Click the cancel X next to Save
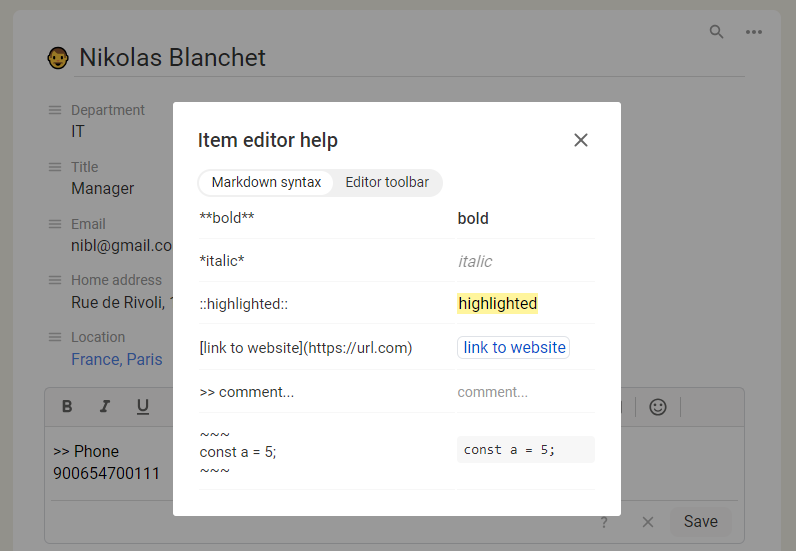Image resolution: width=796 pixels, height=551 pixels. pyautogui.click(x=648, y=522)
